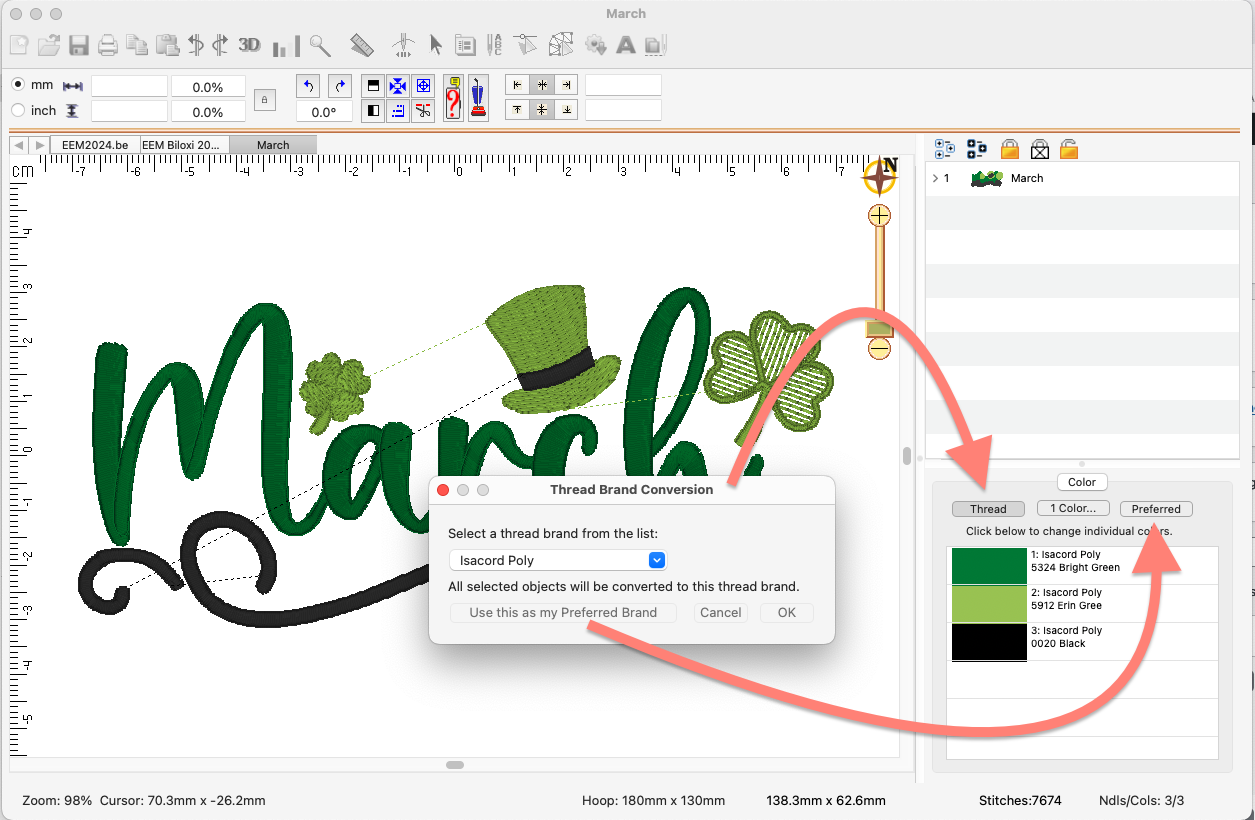Select the mm units radio button
Image resolution: width=1255 pixels, height=820 pixels.
click(18, 85)
